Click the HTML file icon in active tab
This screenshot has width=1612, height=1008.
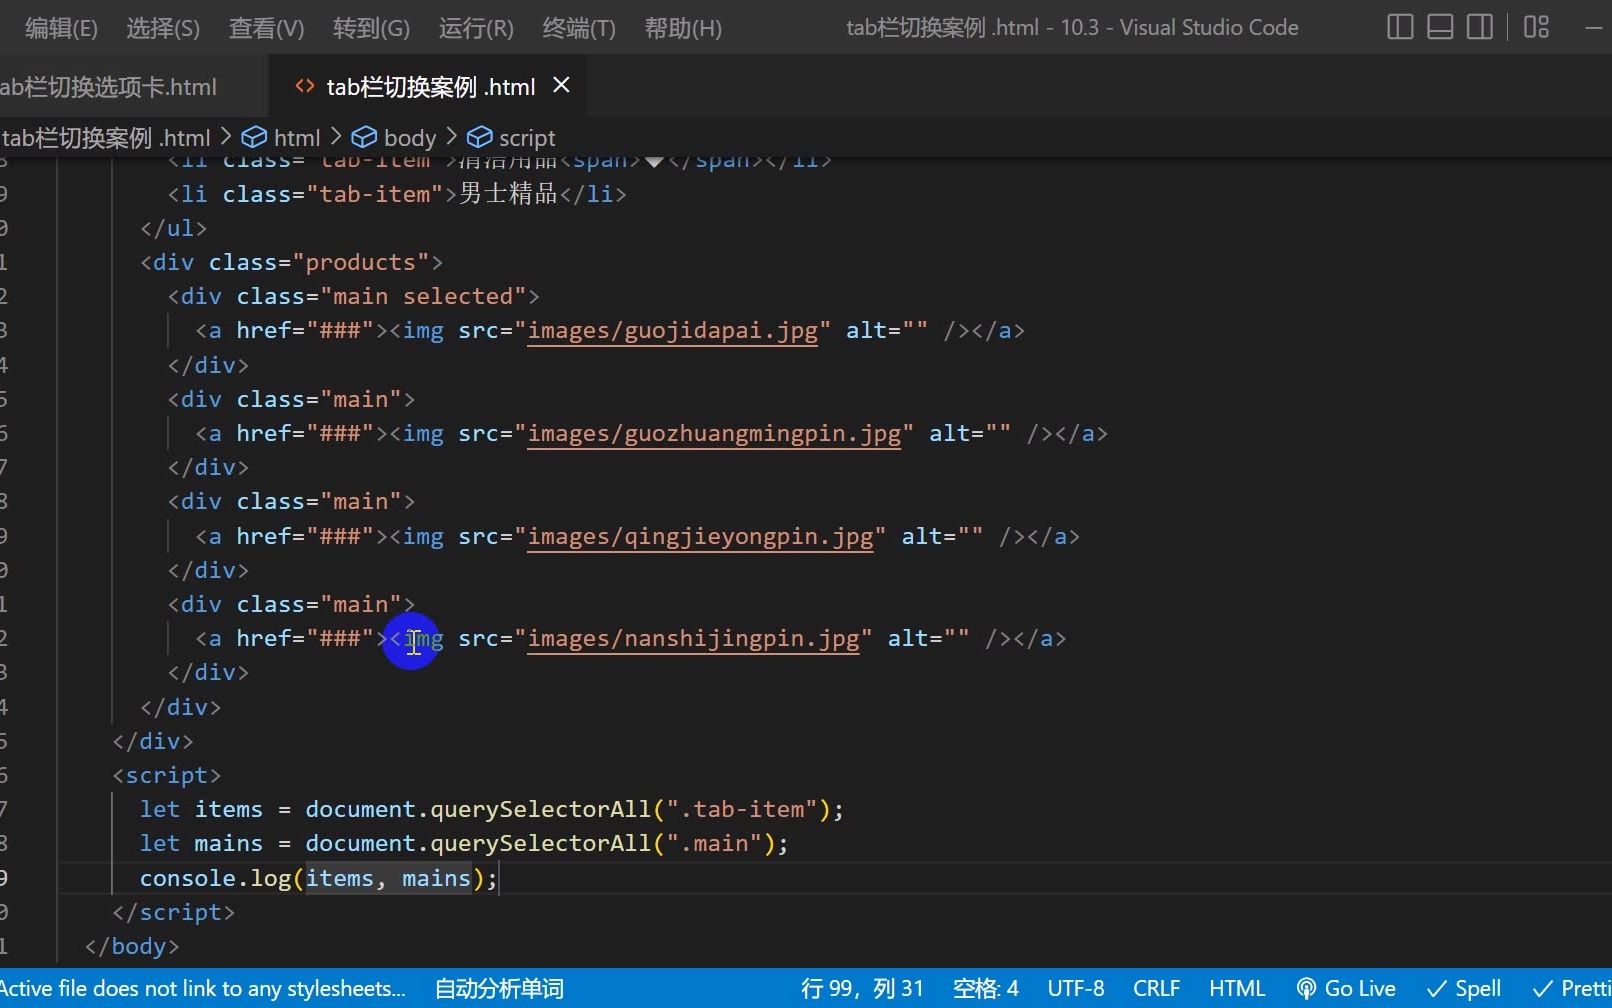click(305, 87)
